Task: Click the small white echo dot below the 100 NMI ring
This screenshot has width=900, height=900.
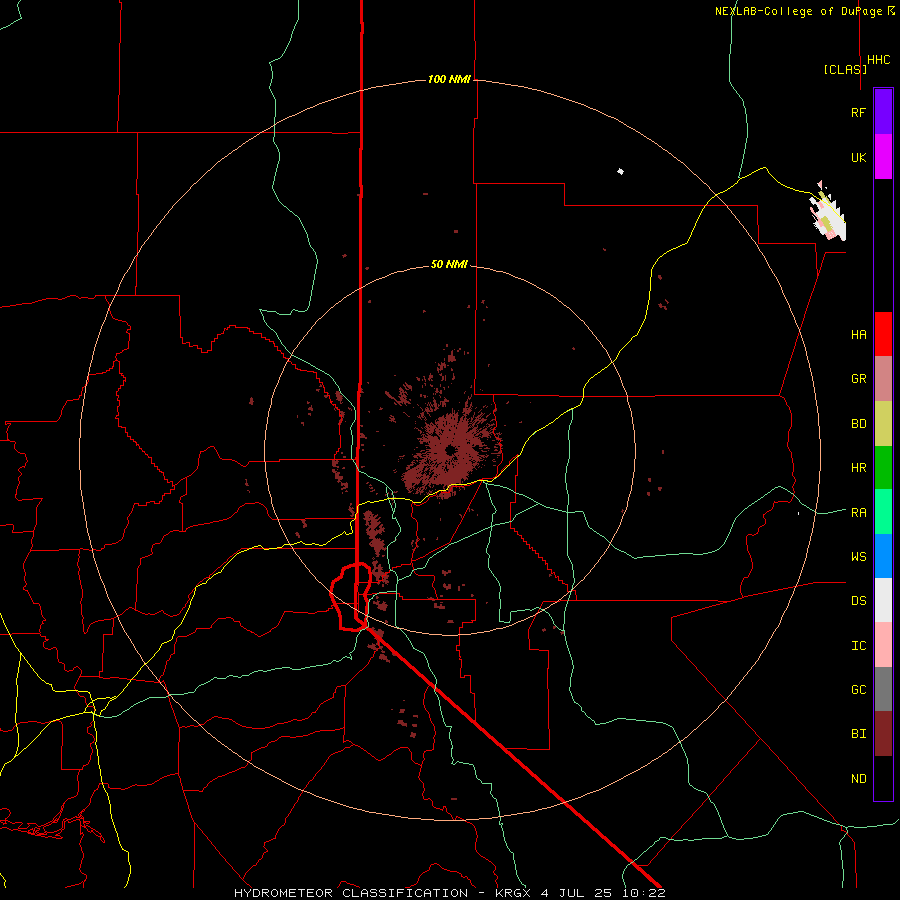Action: coord(620,171)
